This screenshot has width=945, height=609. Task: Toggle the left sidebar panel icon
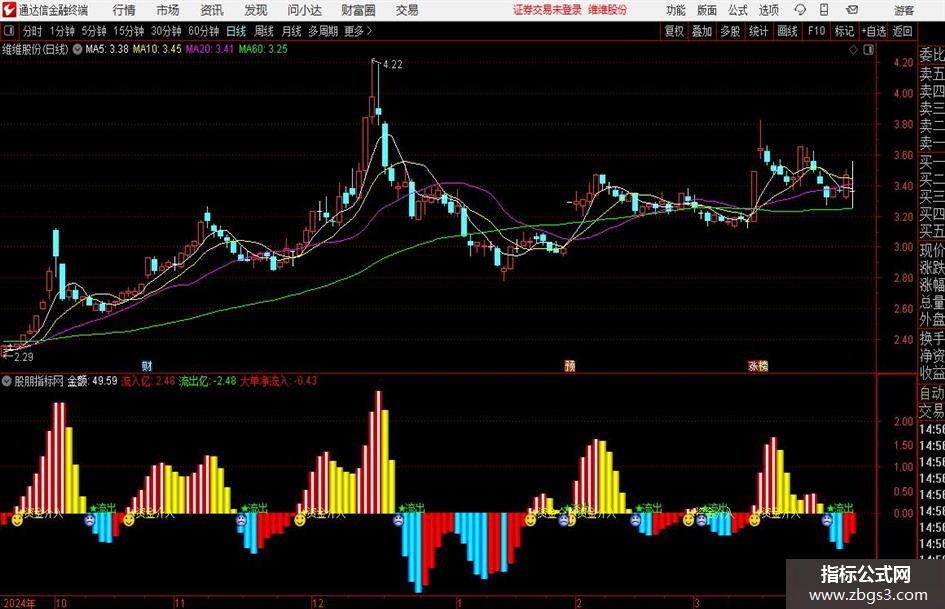click(9, 30)
